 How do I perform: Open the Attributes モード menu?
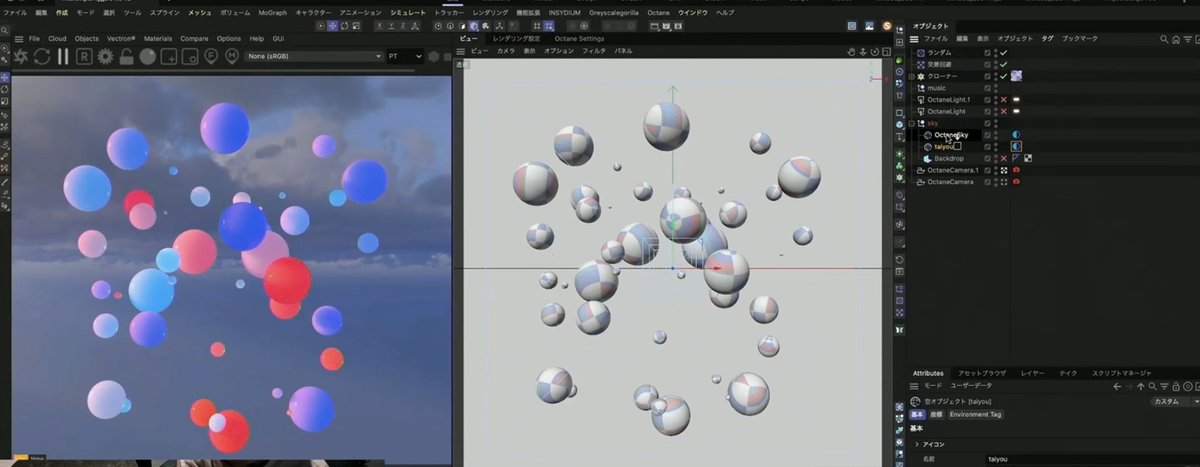click(931, 386)
